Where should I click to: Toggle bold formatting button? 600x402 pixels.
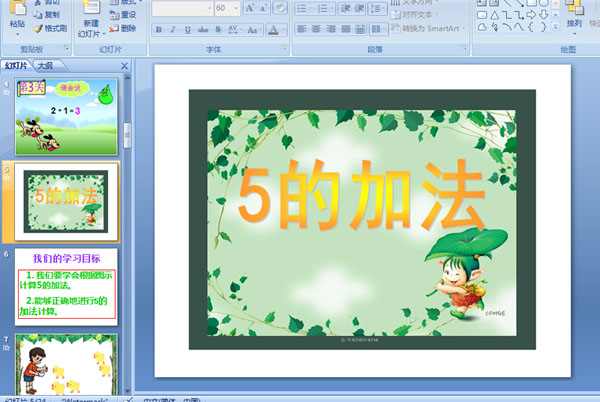[158, 29]
